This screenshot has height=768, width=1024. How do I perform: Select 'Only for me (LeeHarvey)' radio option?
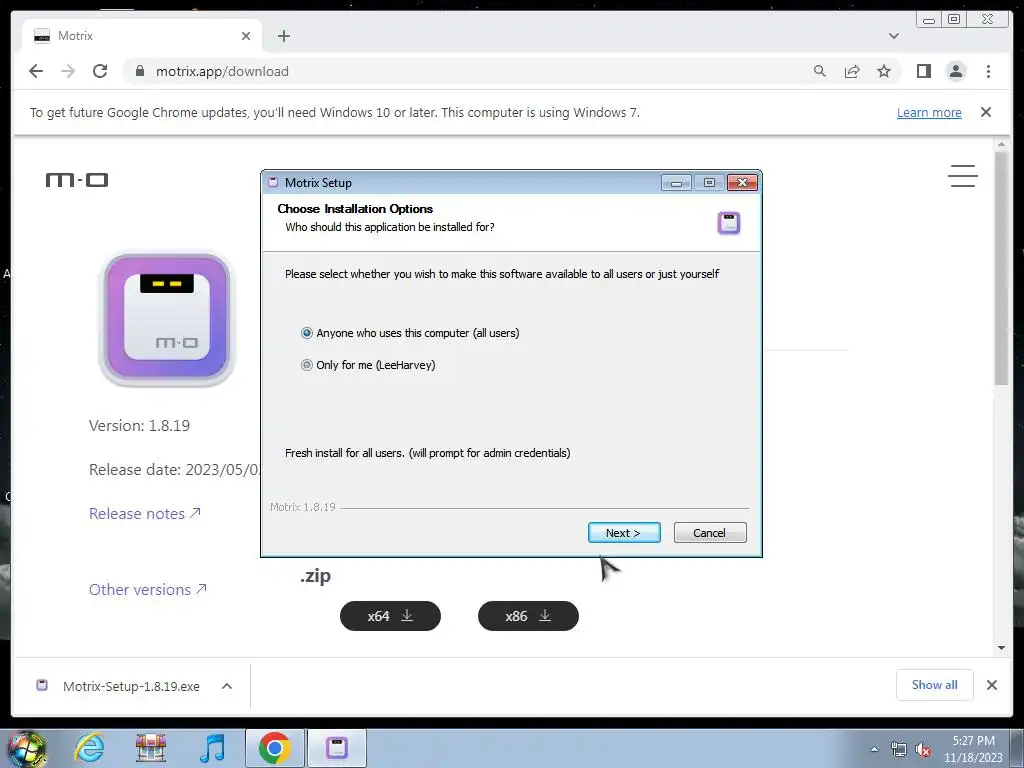[x=306, y=365]
